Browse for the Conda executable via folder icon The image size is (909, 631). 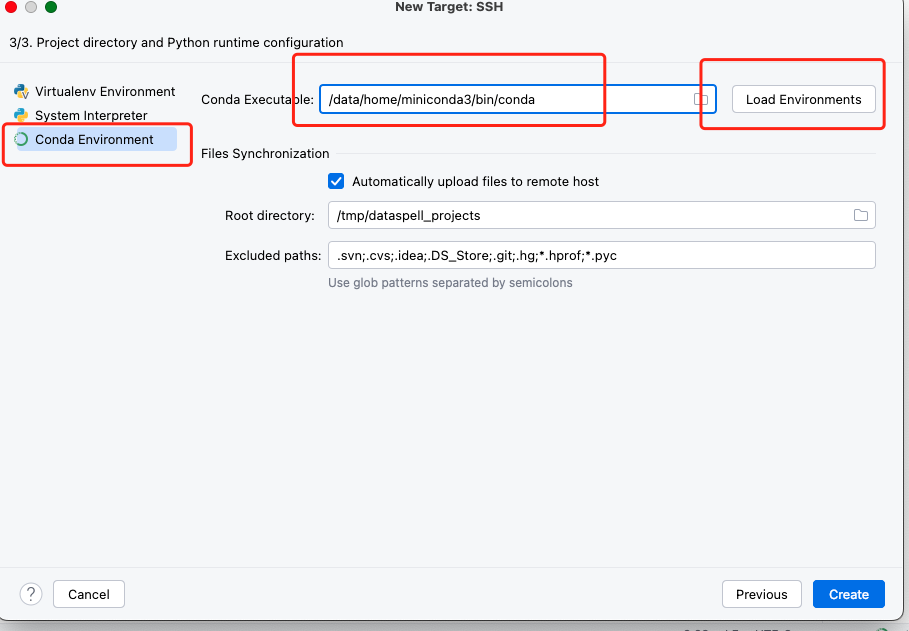coord(701,99)
